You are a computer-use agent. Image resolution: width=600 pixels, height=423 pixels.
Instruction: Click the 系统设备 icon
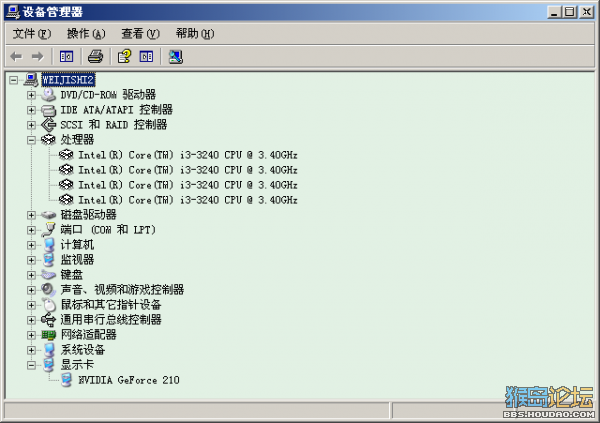tap(49, 350)
